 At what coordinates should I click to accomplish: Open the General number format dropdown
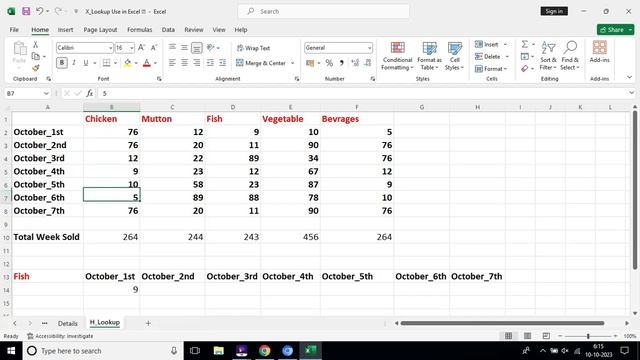(x=369, y=48)
